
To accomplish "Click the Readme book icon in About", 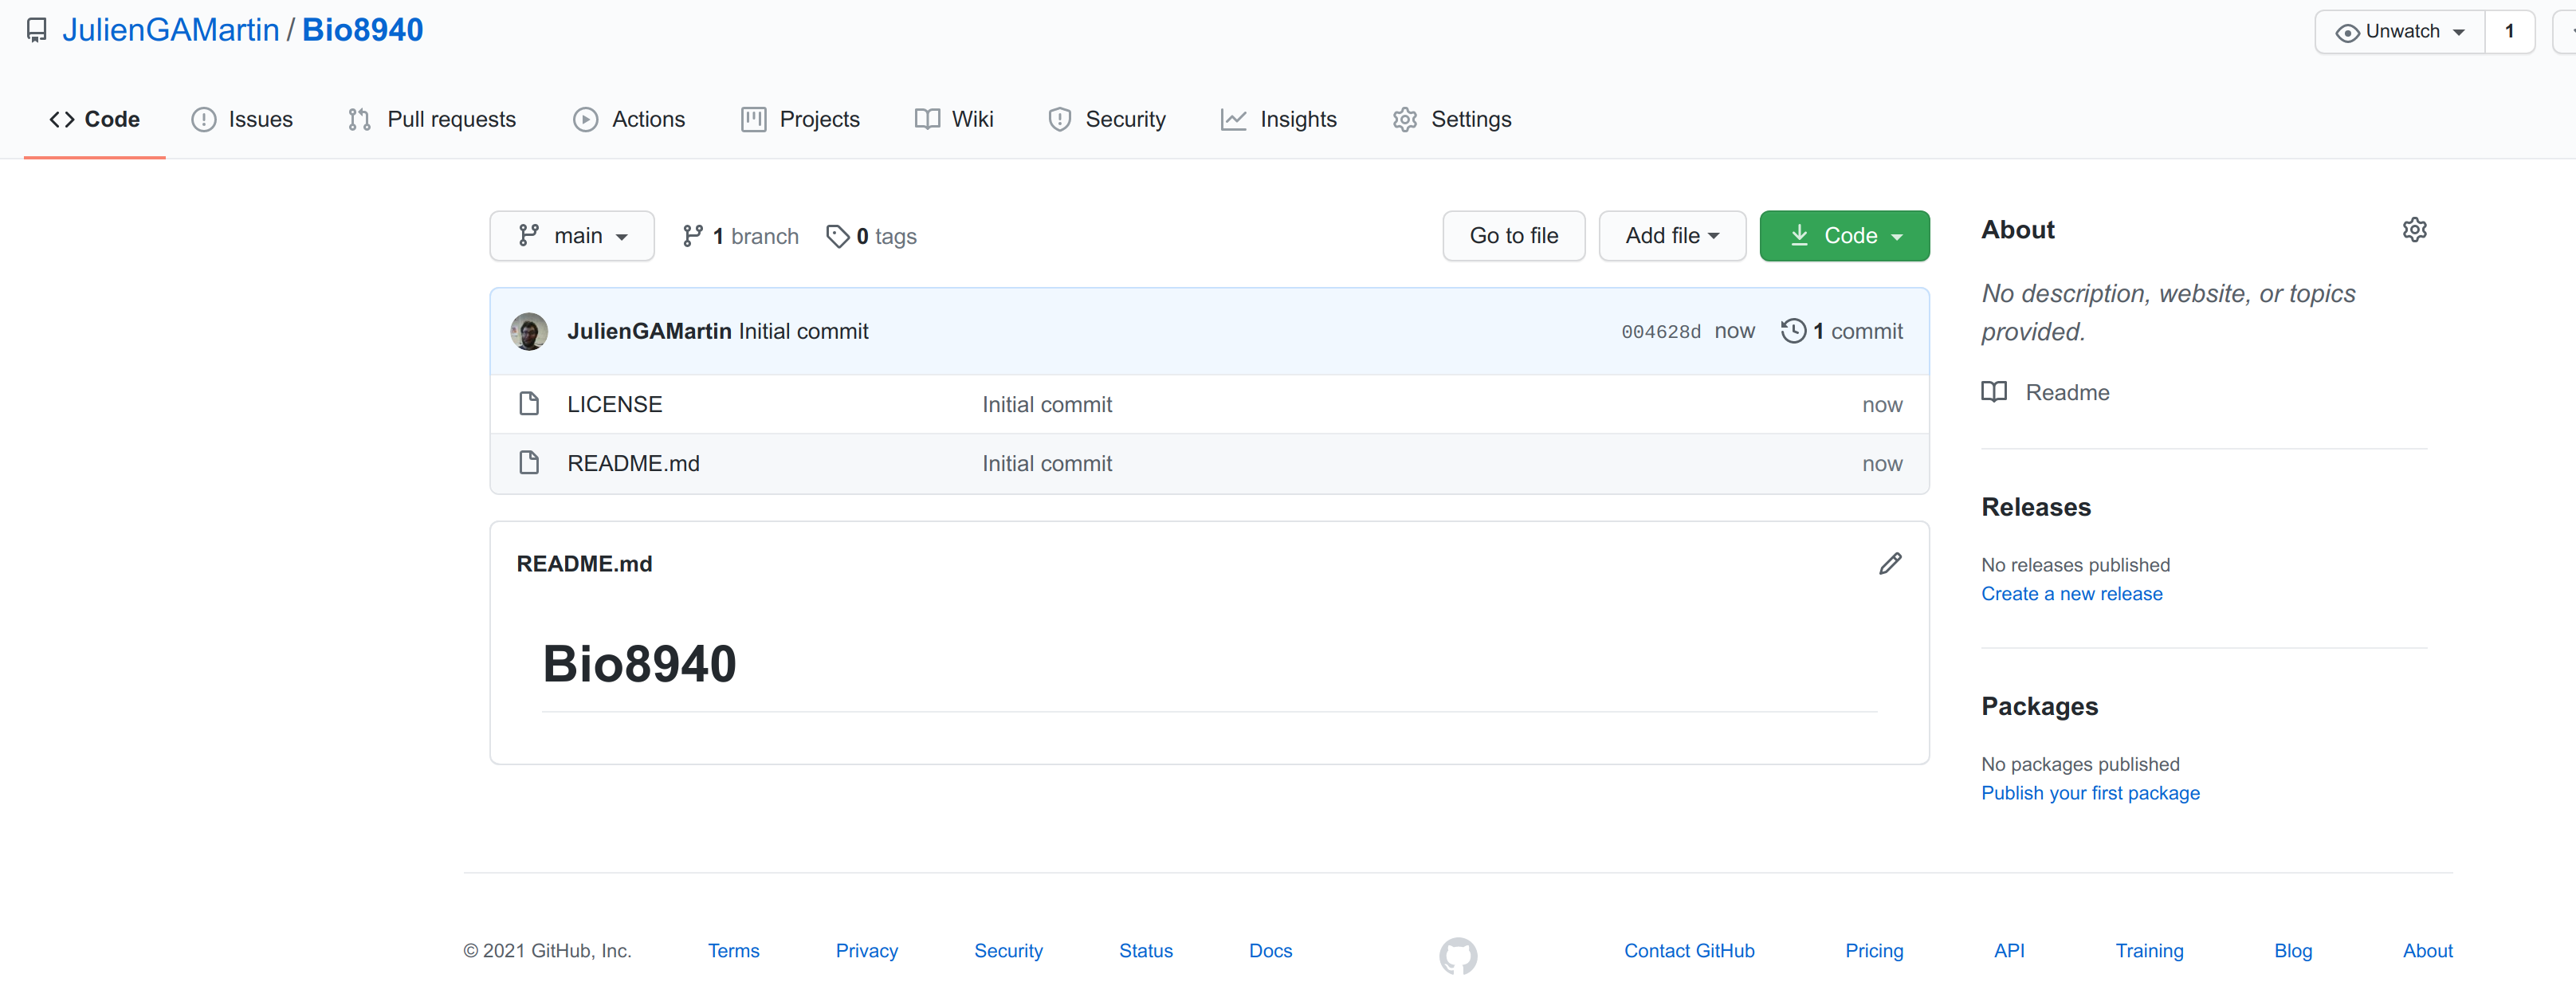I will point(1994,392).
